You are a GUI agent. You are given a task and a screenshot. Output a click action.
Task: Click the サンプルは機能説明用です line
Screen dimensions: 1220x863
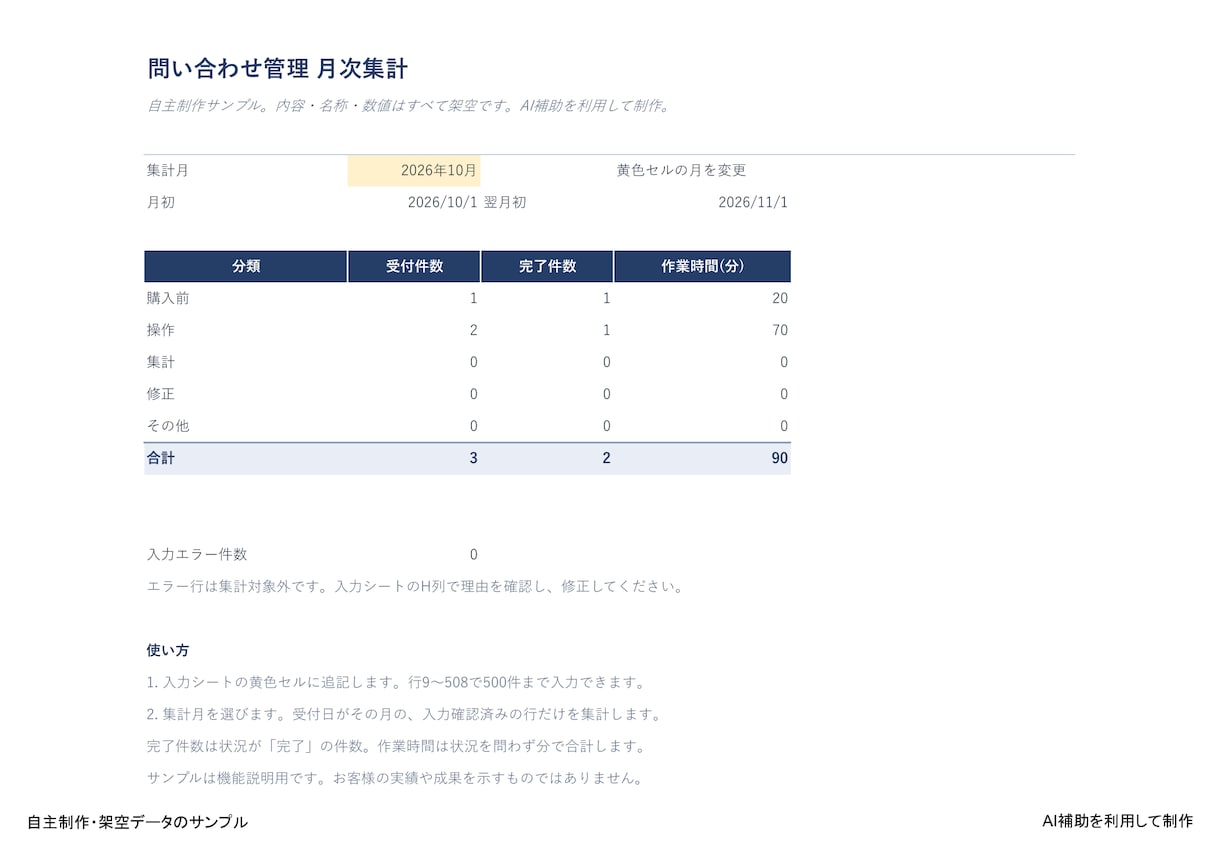tap(396, 779)
